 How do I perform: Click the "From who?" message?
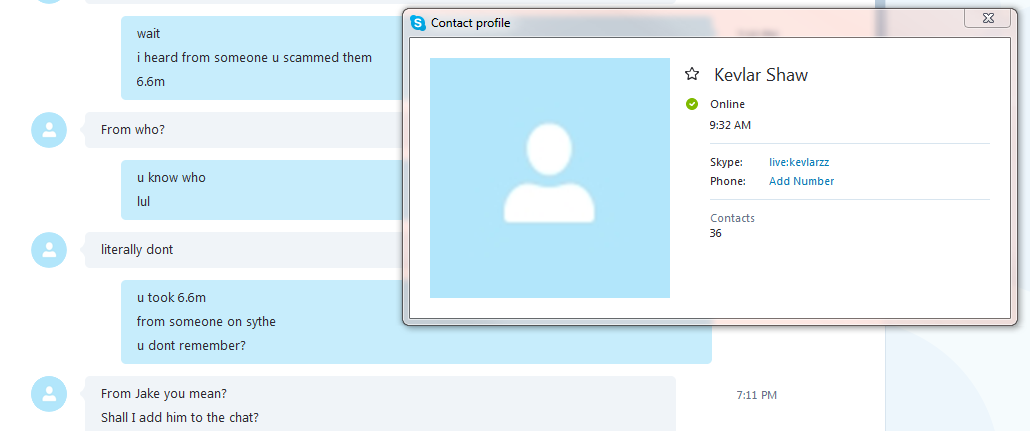(133, 130)
